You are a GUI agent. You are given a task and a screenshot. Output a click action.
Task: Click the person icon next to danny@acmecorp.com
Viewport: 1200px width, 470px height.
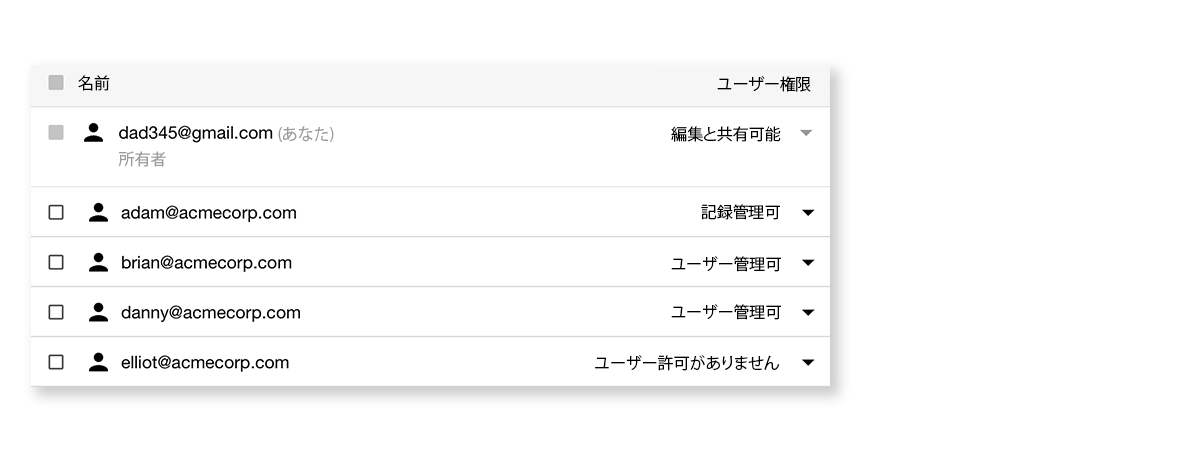(98, 312)
